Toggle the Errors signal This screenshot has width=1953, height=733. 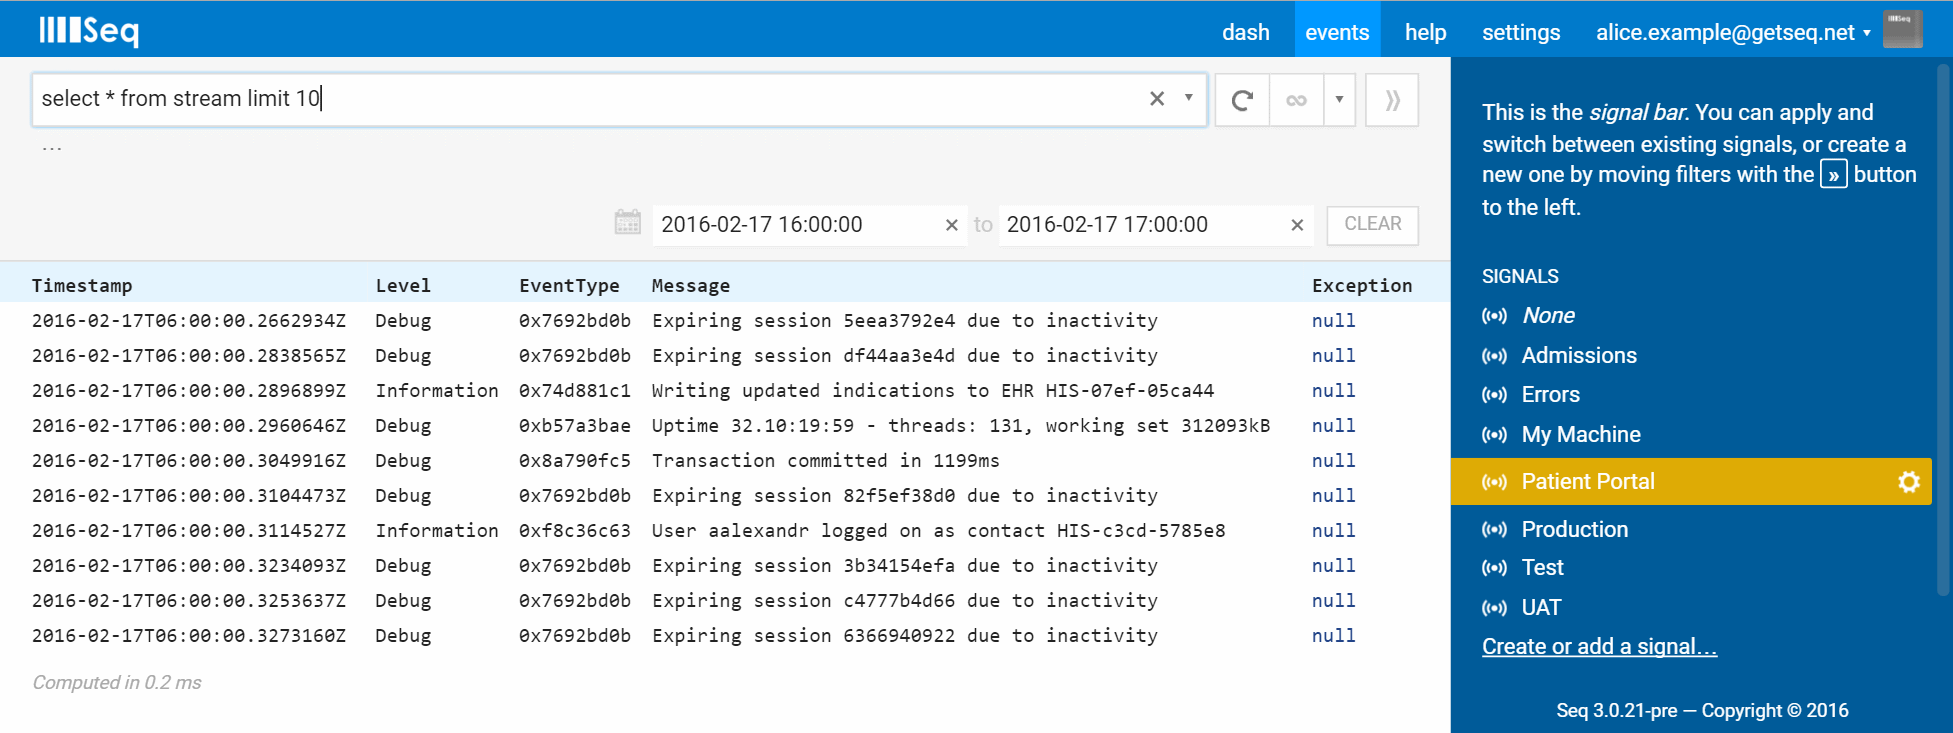pos(1550,395)
